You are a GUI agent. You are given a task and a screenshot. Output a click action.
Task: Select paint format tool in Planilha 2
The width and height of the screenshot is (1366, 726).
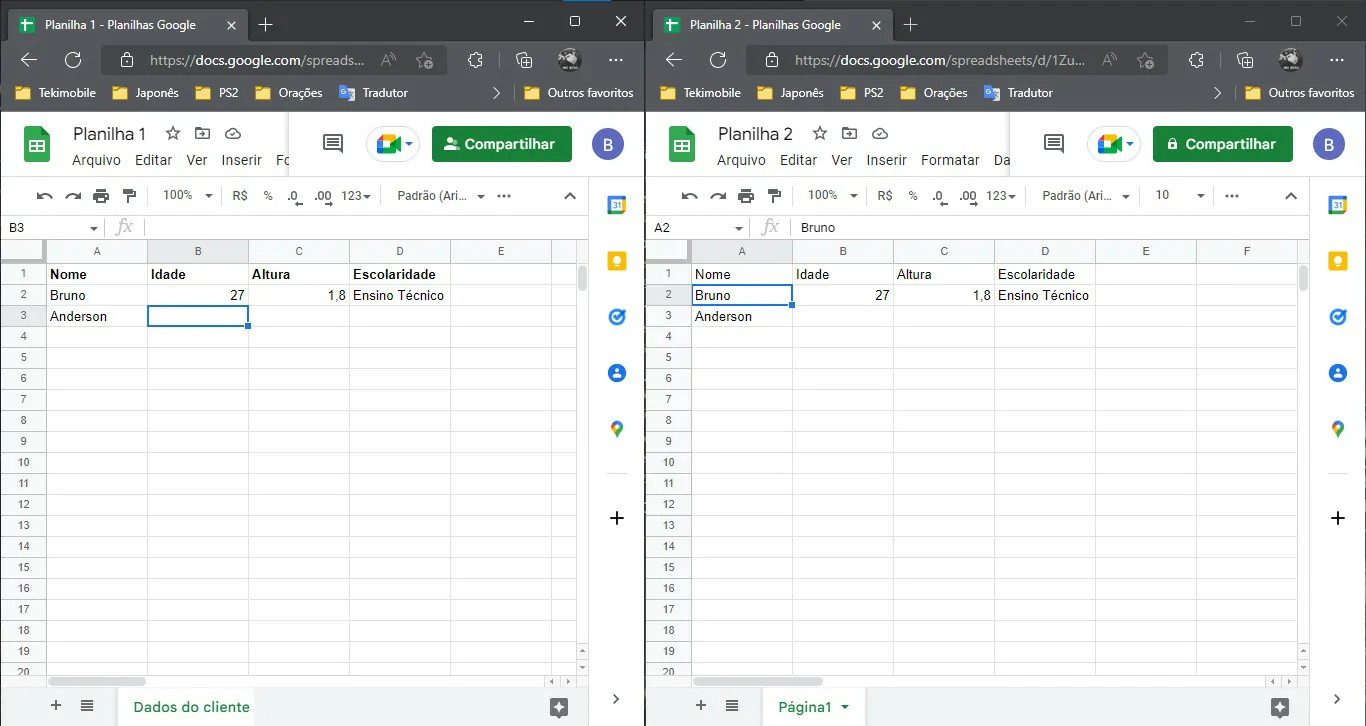773,196
